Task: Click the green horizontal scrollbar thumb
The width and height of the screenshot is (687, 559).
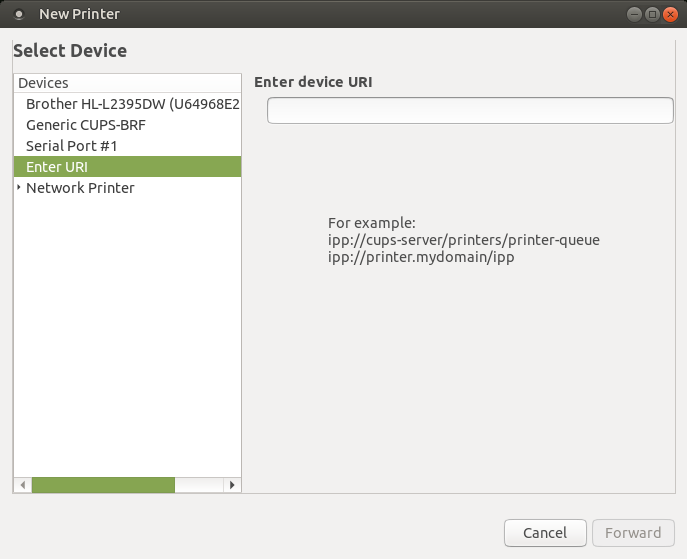Action: [103, 485]
